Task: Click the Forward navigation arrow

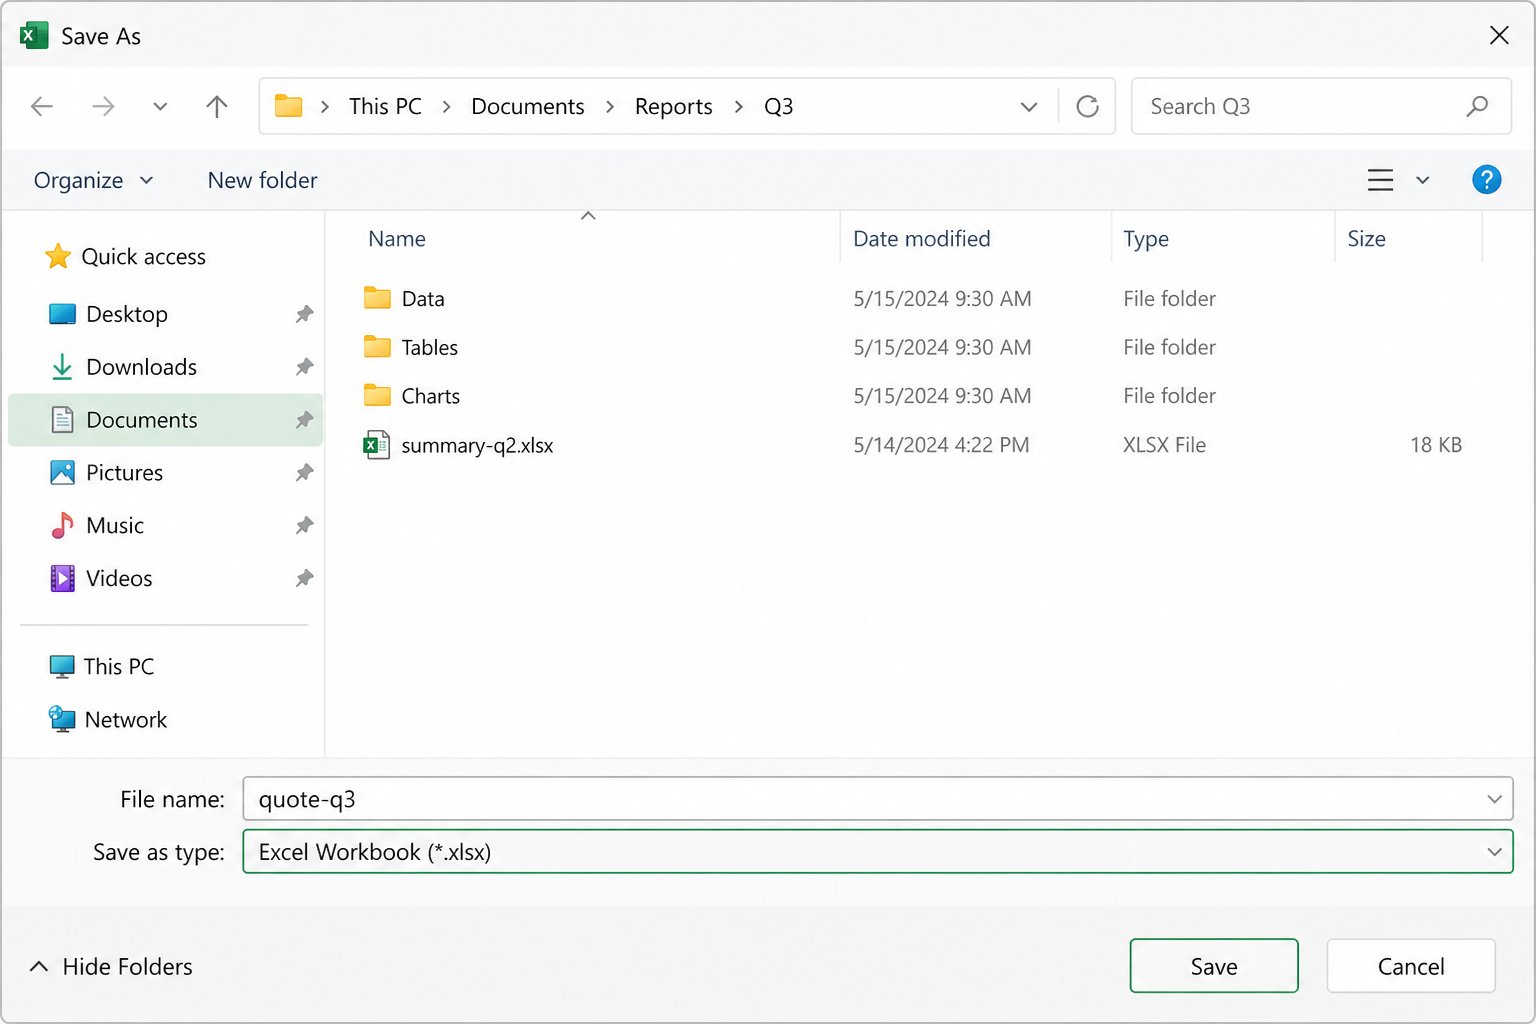Action: [x=103, y=106]
